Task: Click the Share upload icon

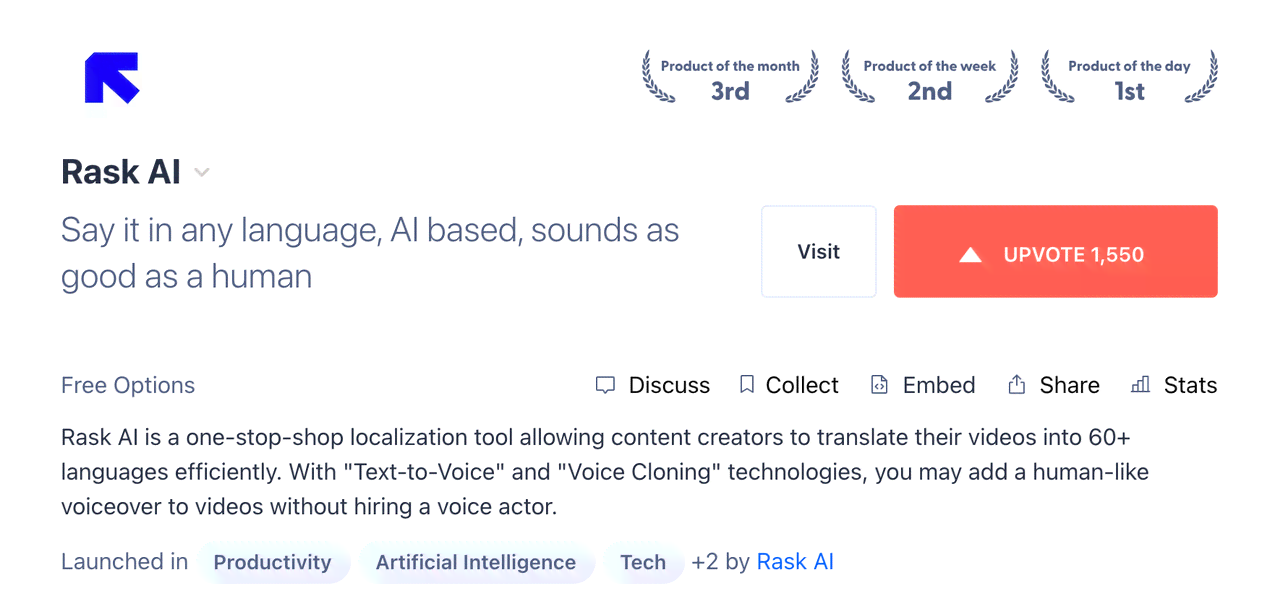Action: (1017, 385)
